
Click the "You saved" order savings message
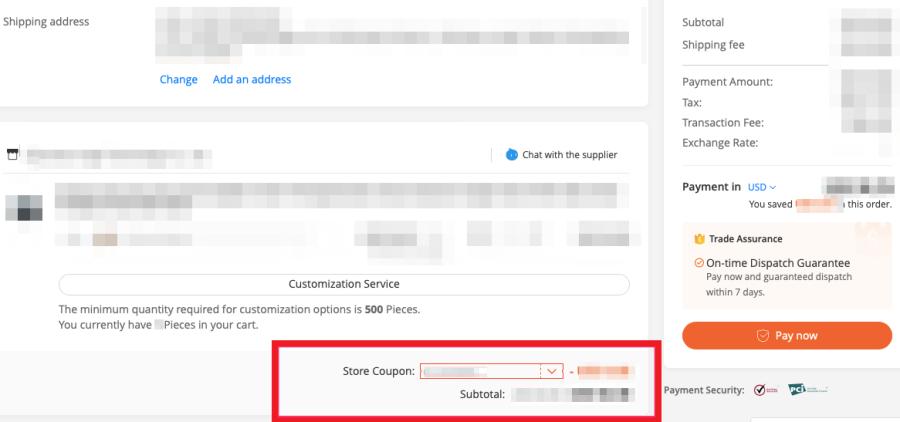820,204
